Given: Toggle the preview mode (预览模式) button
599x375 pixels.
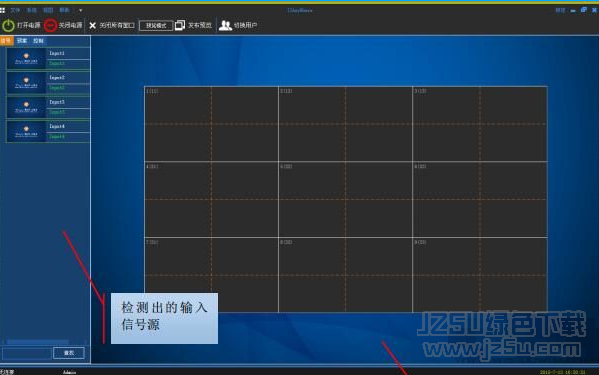Looking at the screenshot, I should 156,25.
